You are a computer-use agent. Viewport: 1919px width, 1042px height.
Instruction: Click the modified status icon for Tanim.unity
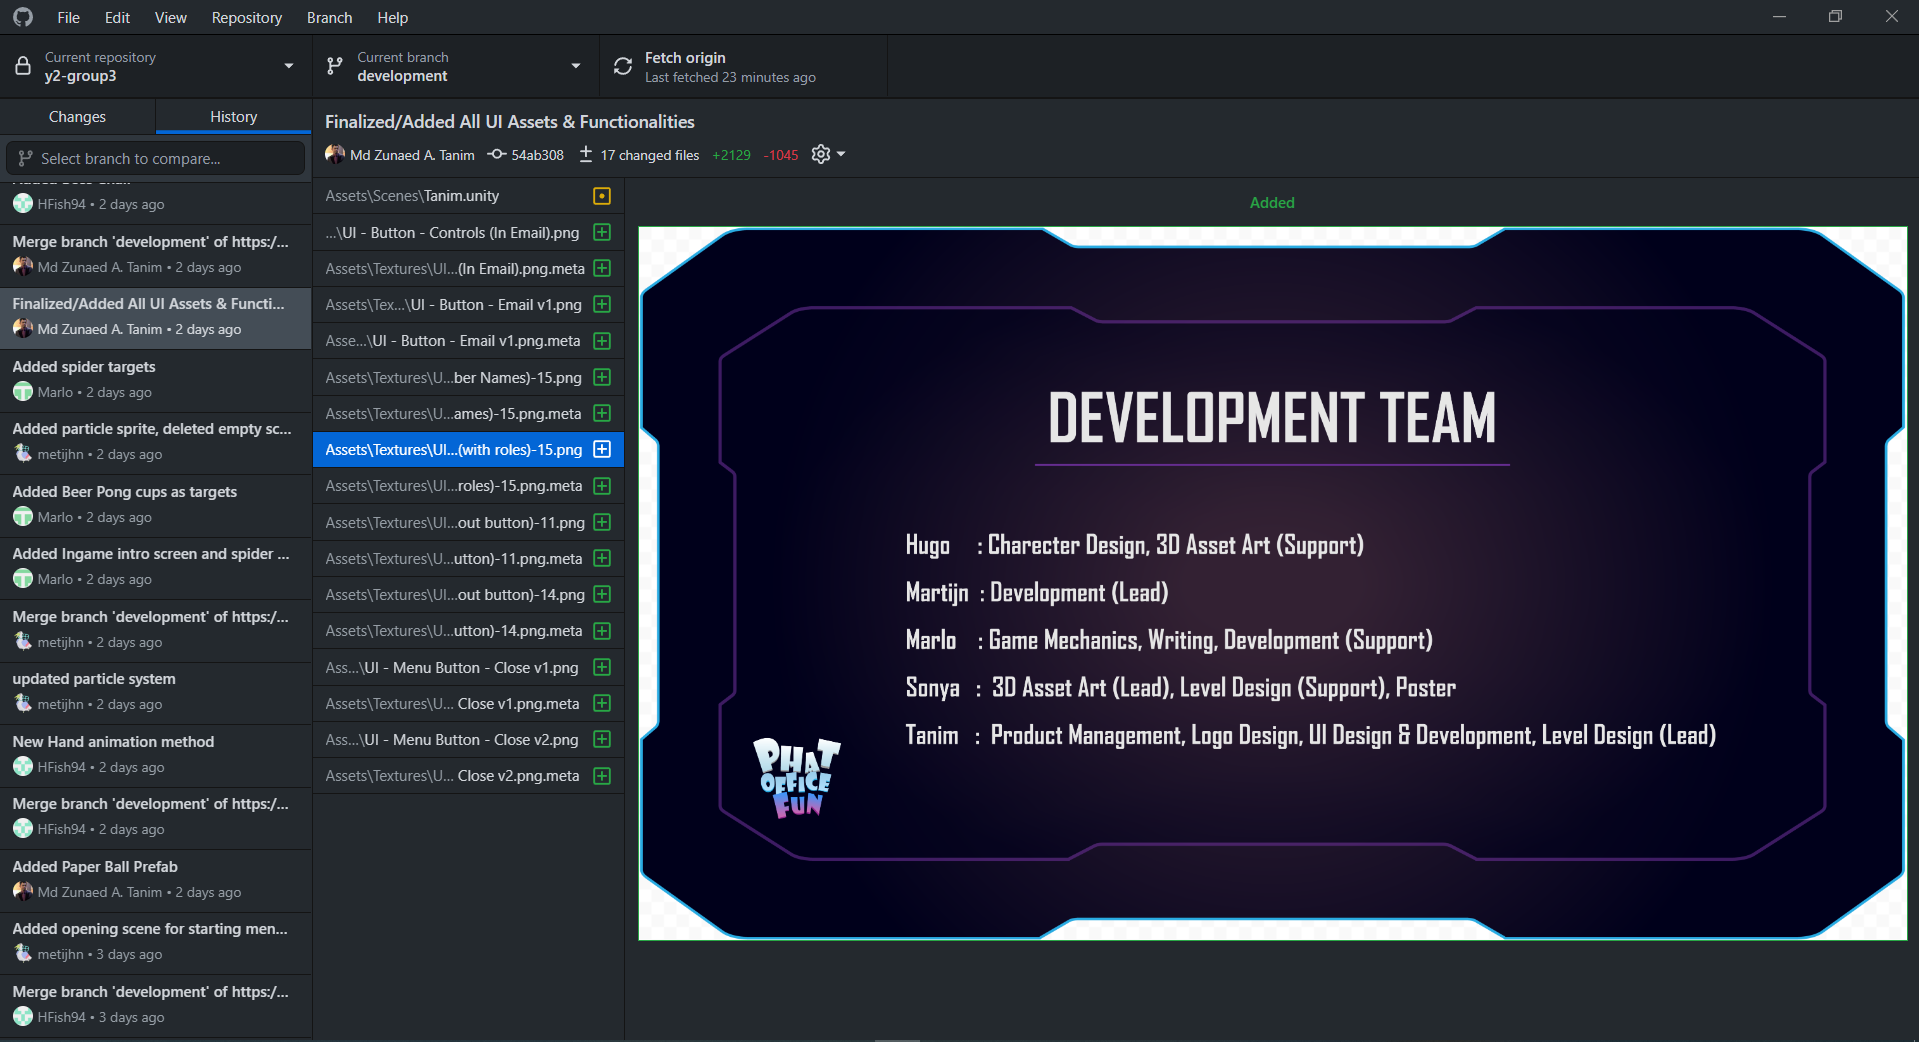(x=602, y=196)
